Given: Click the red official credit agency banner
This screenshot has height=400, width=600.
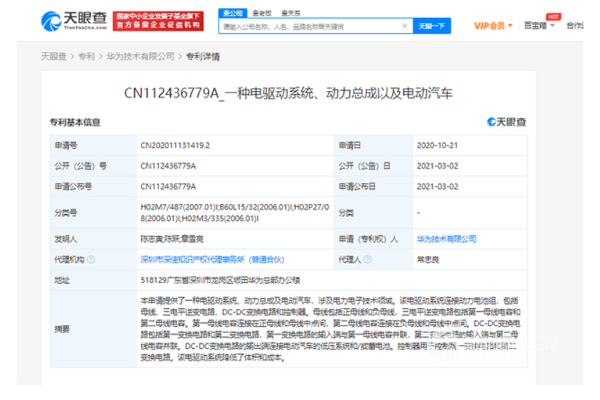Looking at the screenshot, I should 158,21.
